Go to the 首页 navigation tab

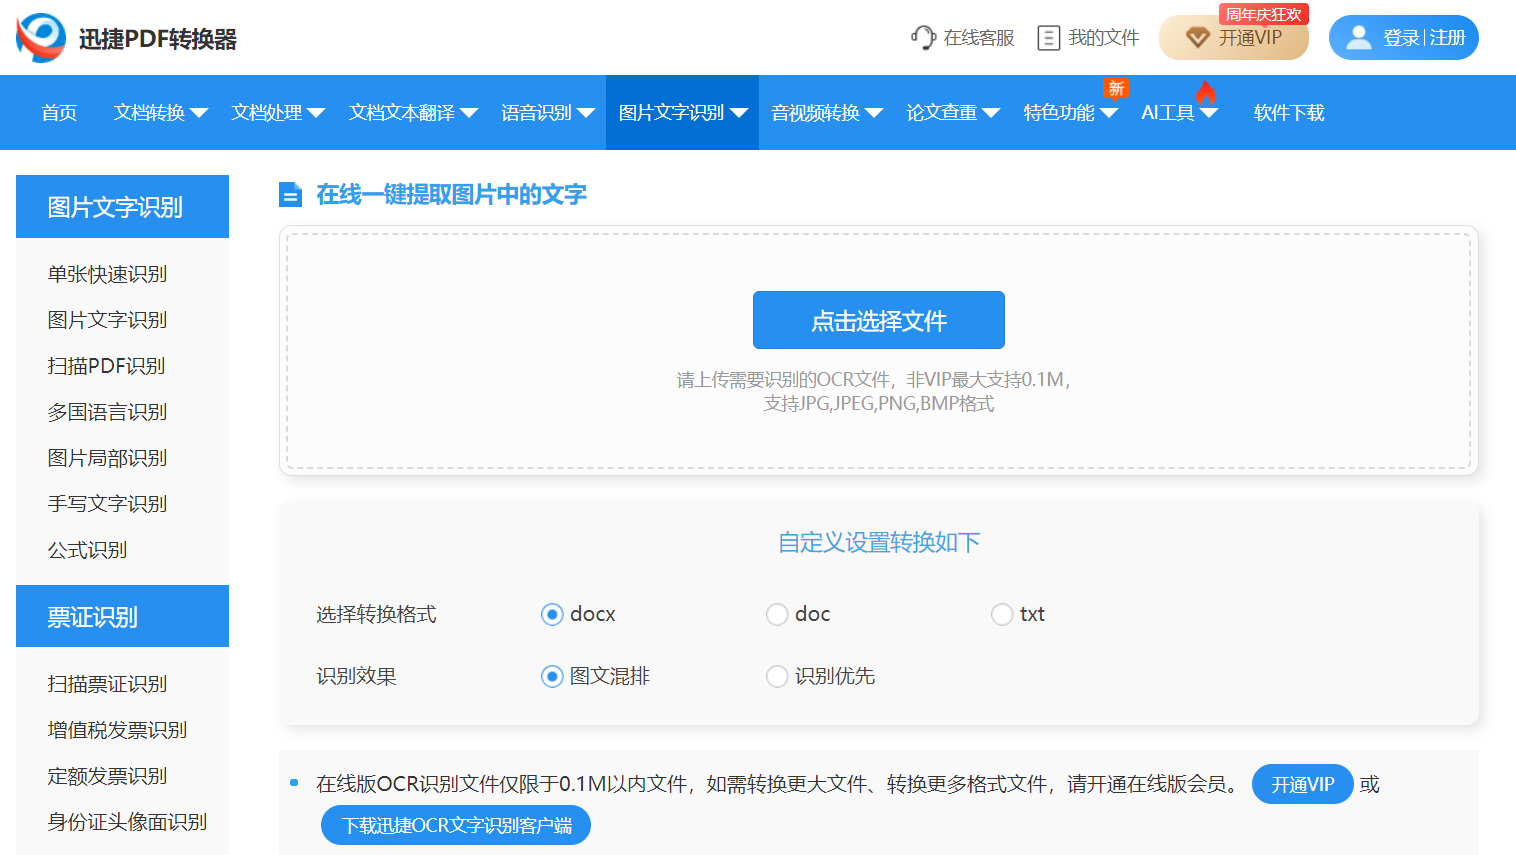[59, 113]
